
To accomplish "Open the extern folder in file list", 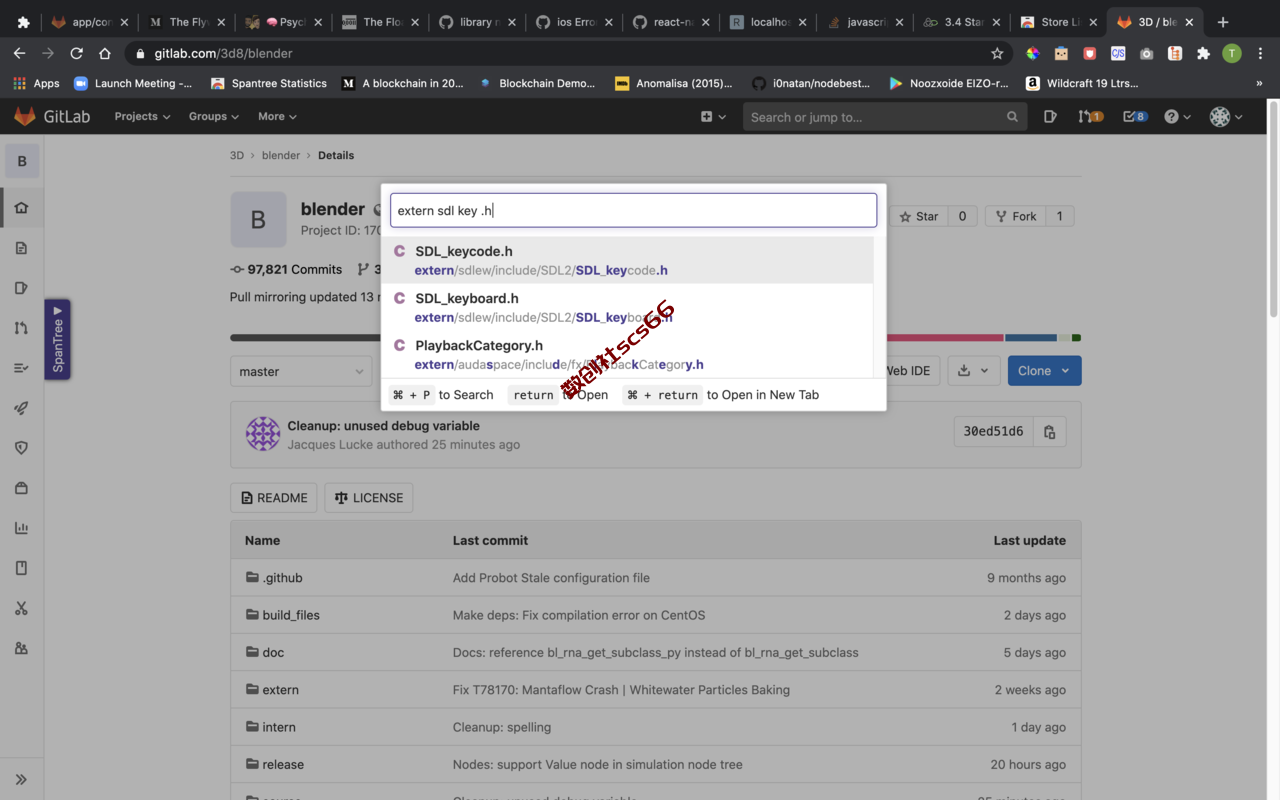I will click(x=281, y=690).
